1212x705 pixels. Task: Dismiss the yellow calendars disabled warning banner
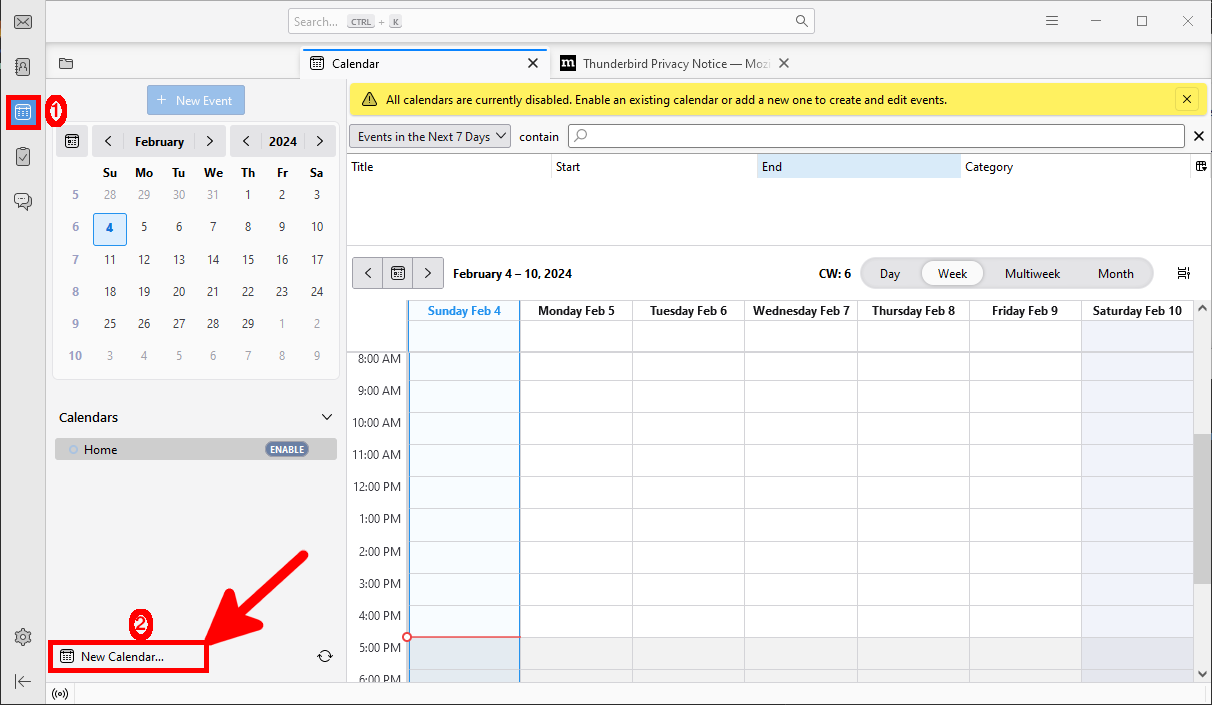(1186, 99)
